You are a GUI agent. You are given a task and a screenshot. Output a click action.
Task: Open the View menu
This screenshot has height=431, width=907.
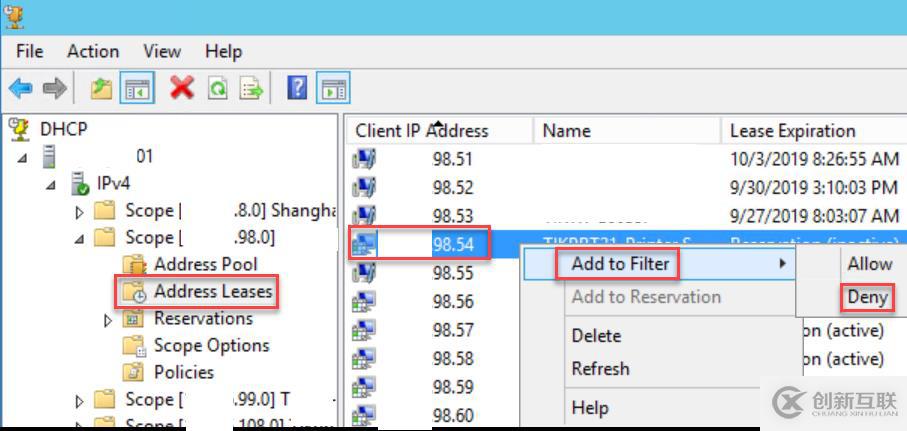coord(162,51)
